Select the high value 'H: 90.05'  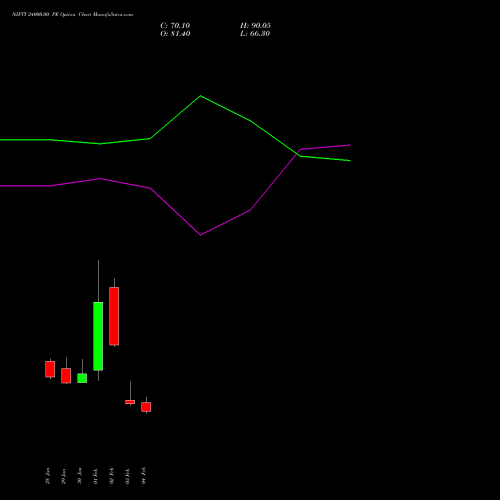coord(255,26)
